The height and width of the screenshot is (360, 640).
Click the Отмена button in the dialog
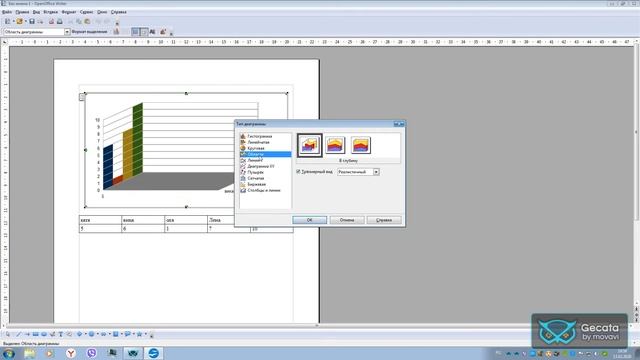tap(347, 220)
